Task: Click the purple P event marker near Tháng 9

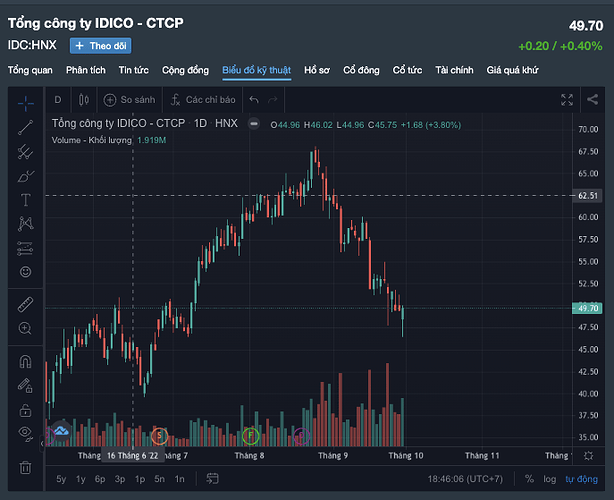Action: click(x=301, y=435)
